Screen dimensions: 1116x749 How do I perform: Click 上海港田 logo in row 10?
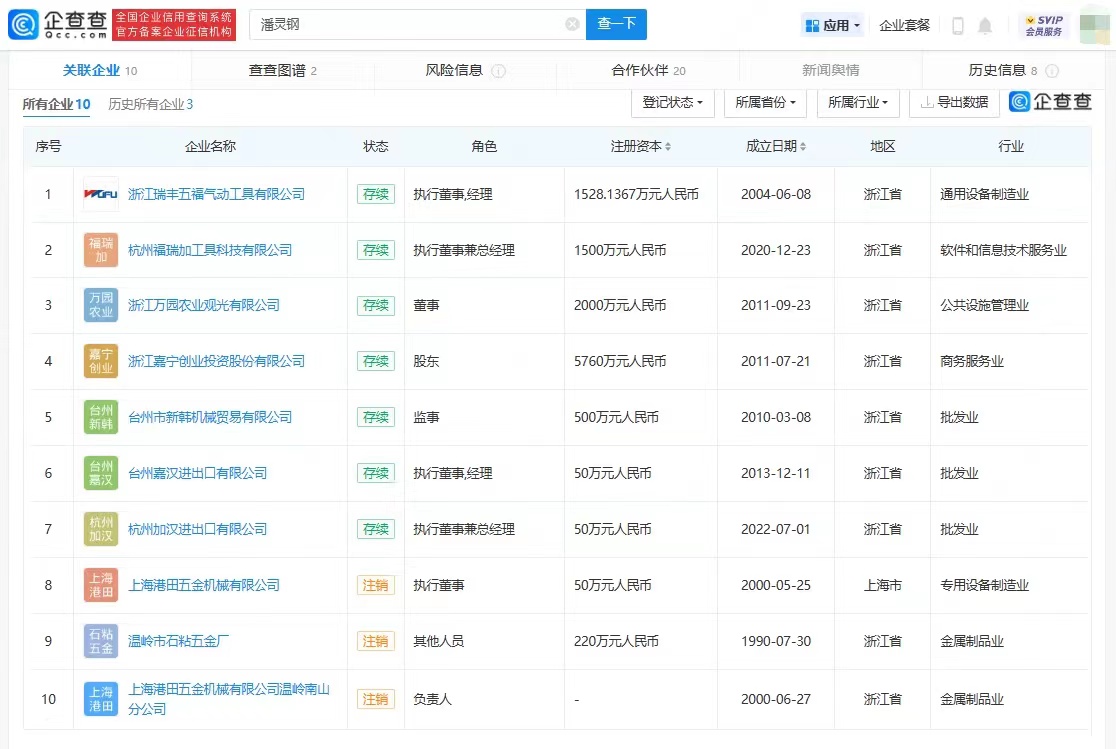click(100, 699)
